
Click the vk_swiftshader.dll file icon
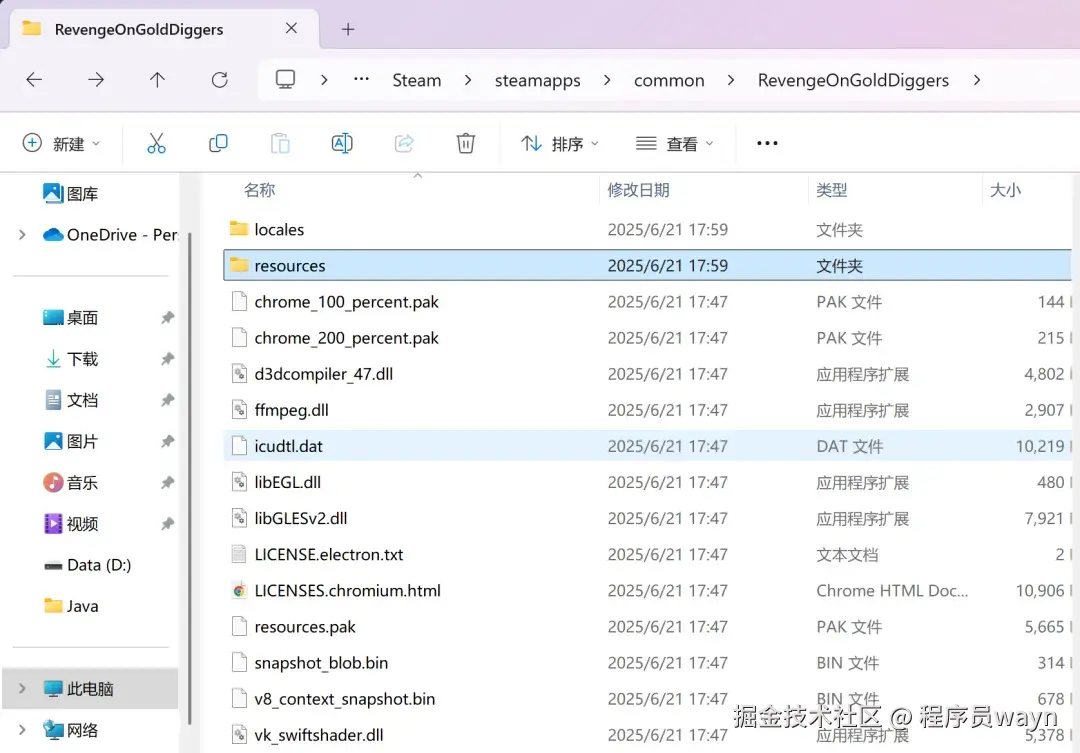[239, 734]
